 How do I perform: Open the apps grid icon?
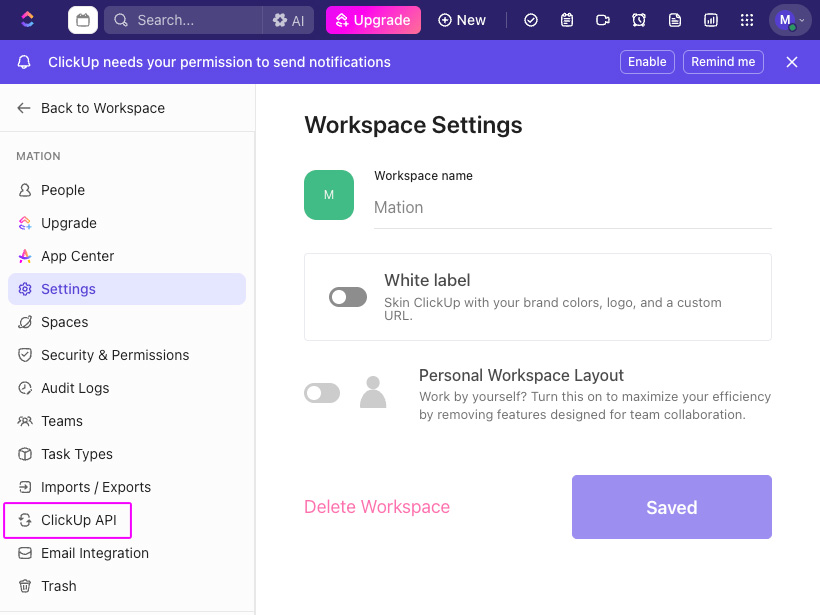coord(747,20)
